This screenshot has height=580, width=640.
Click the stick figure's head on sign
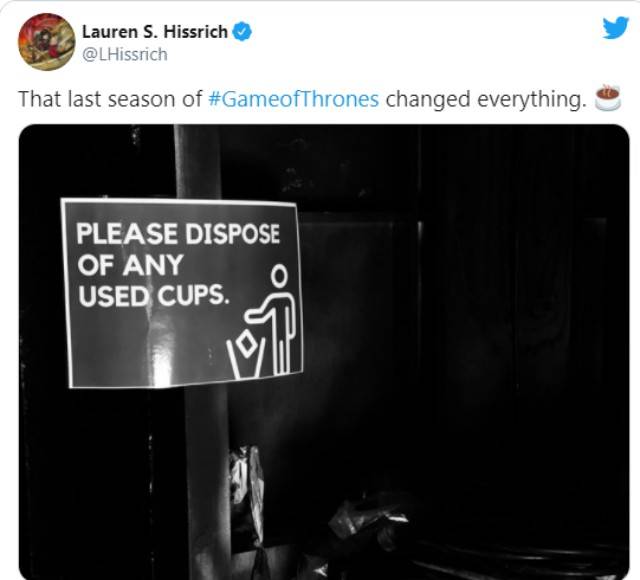(x=279, y=276)
